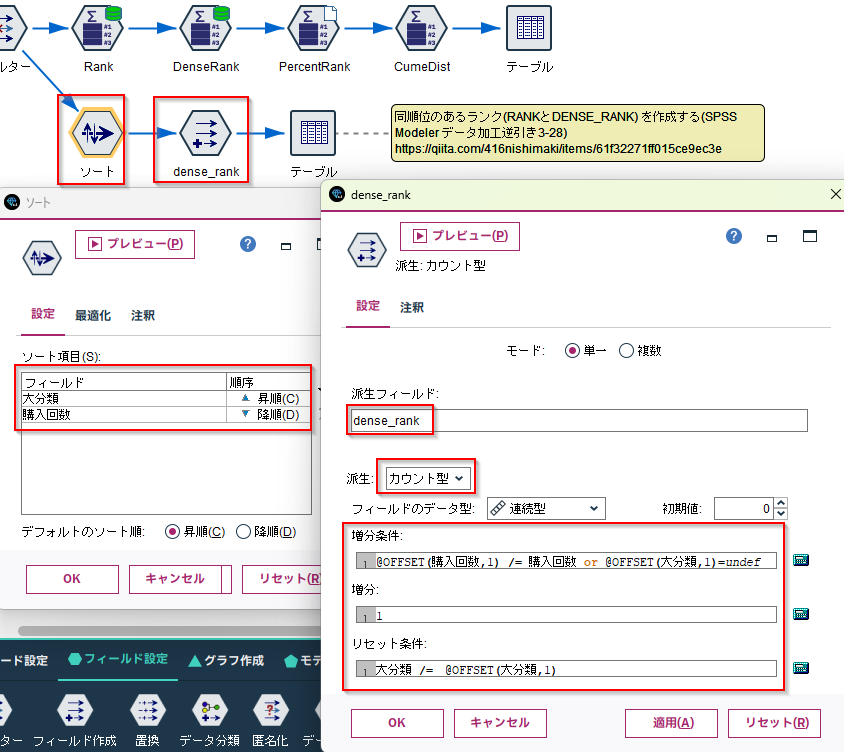Open フィールド設定 palette tab
The width and height of the screenshot is (844, 752).
tap(118, 659)
